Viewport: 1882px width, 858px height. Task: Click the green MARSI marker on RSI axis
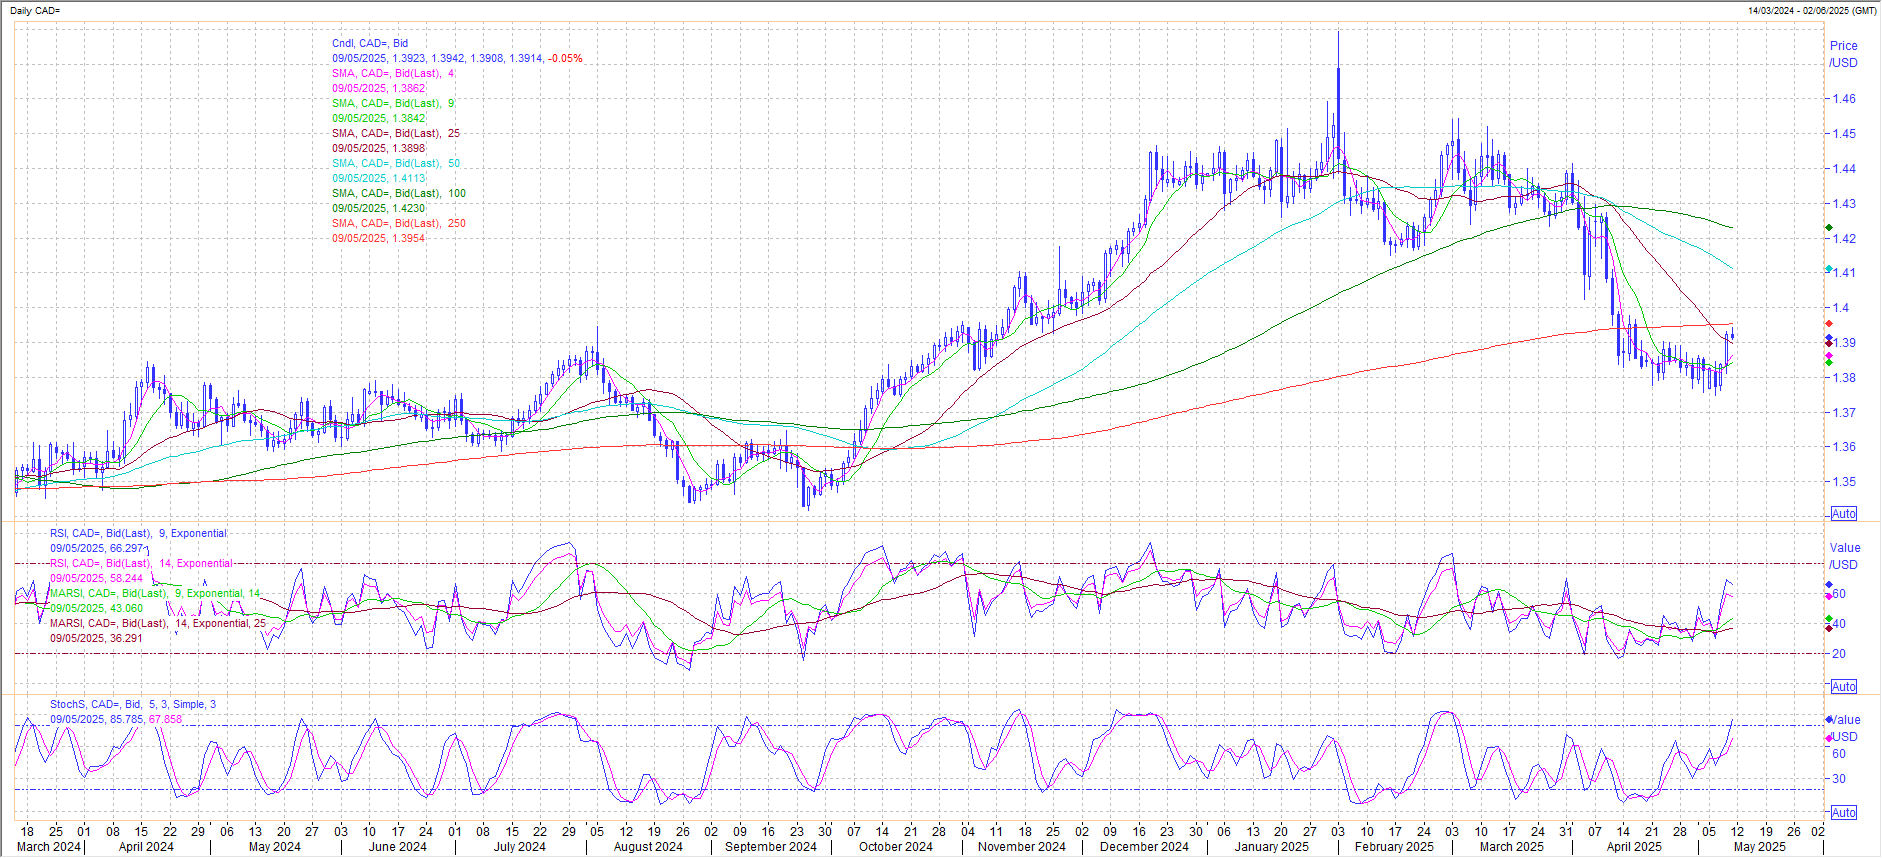coord(1829,620)
